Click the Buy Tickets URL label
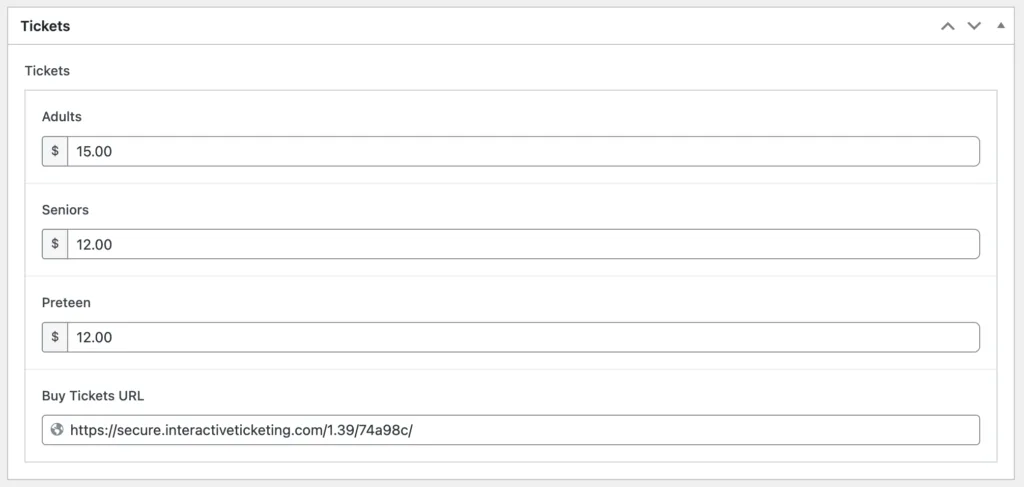 (93, 395)
